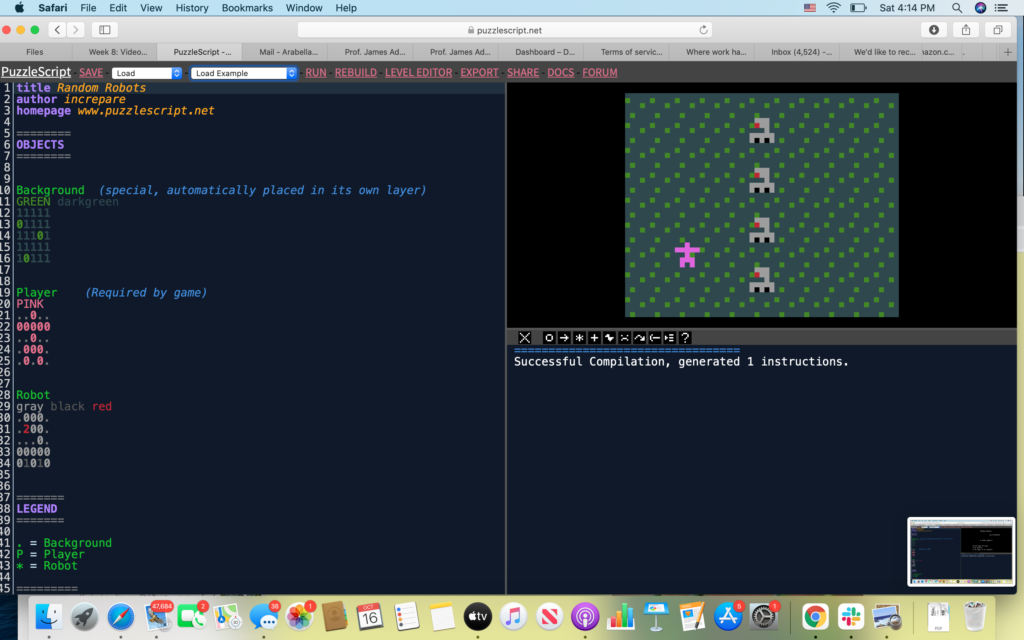Open Chrome from the dock
Image resolution: width=1024 pixels, height=640 pixels.
815,616
